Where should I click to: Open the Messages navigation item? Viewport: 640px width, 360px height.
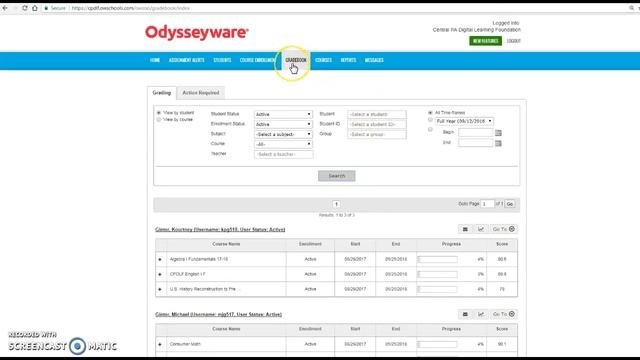click(x=374, y=60)
